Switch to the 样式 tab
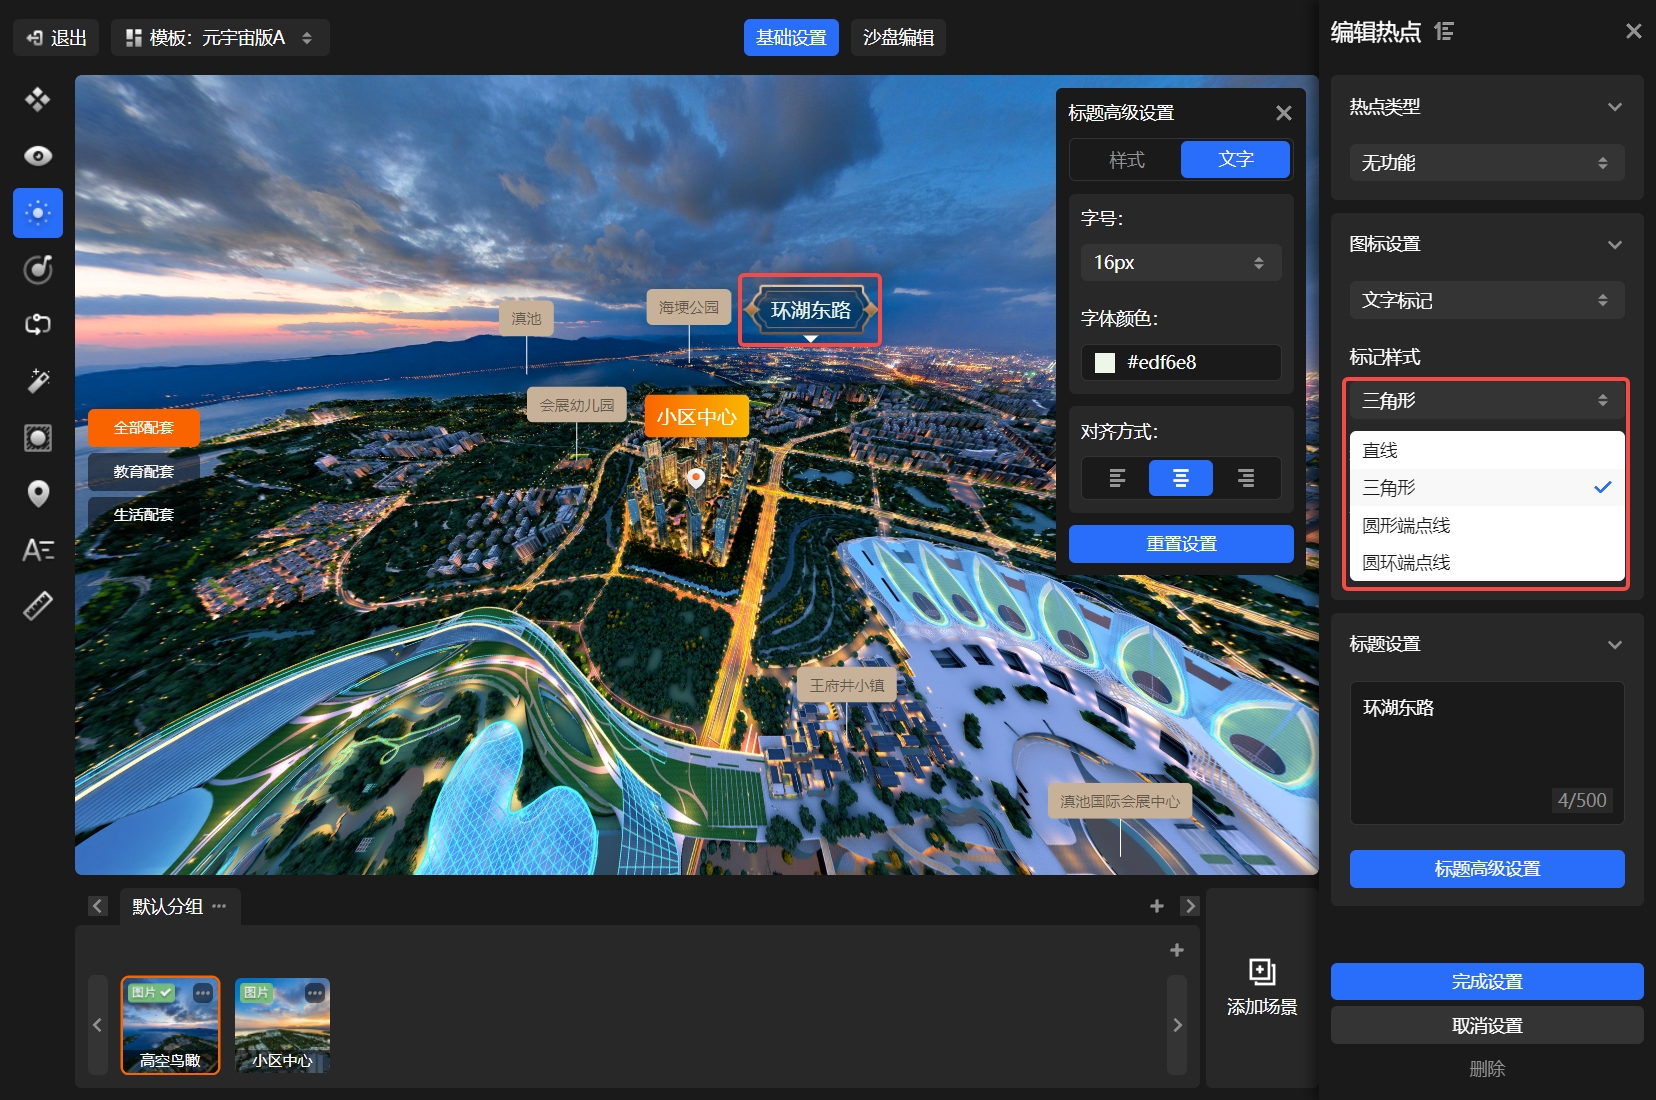 point(1126,160)
